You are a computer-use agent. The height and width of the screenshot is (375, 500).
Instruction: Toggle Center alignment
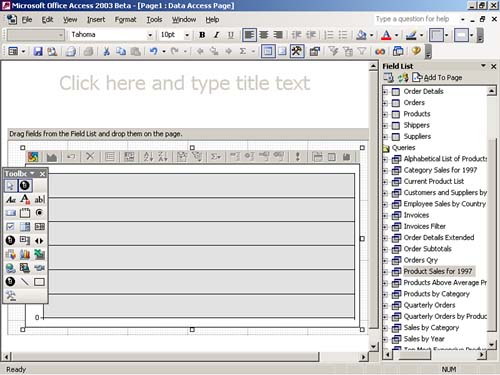[264, 35]
